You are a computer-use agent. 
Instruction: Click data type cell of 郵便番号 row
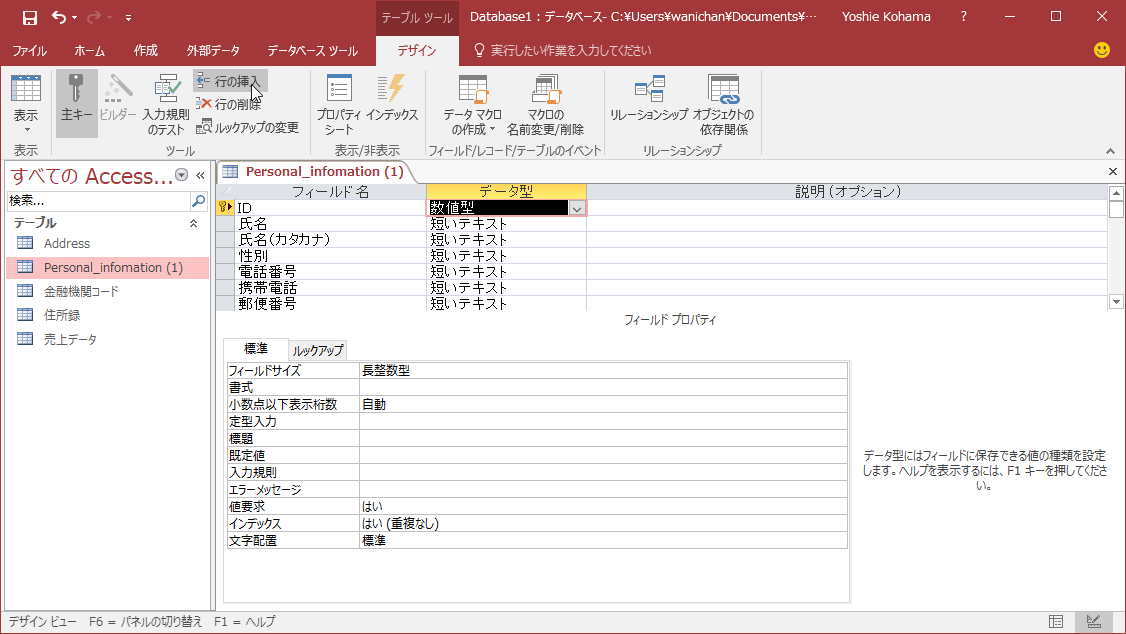click(506, 303)
